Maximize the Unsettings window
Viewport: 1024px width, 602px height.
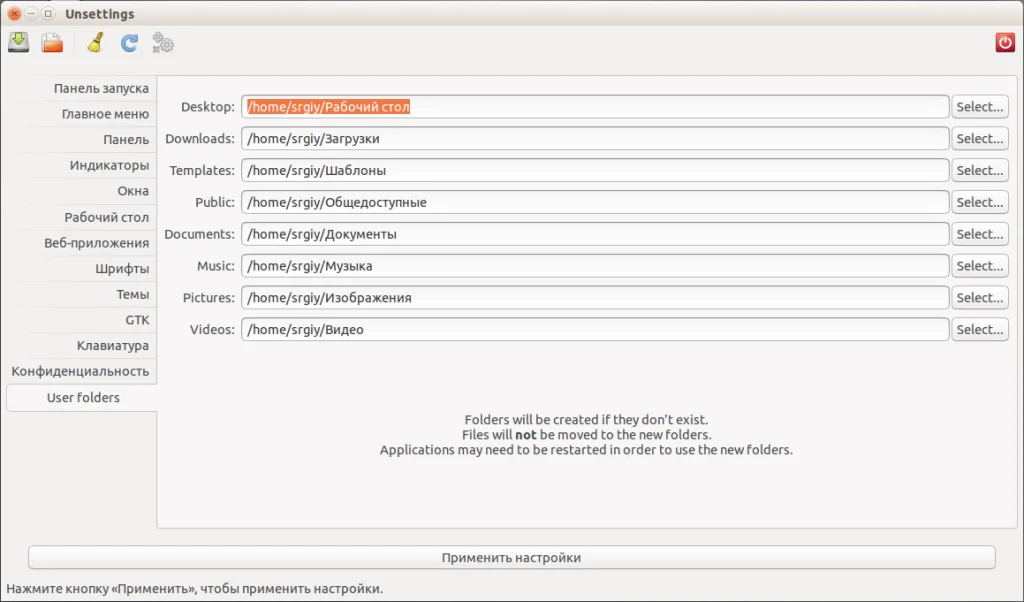pyautogui.click(x=48, y=13)
